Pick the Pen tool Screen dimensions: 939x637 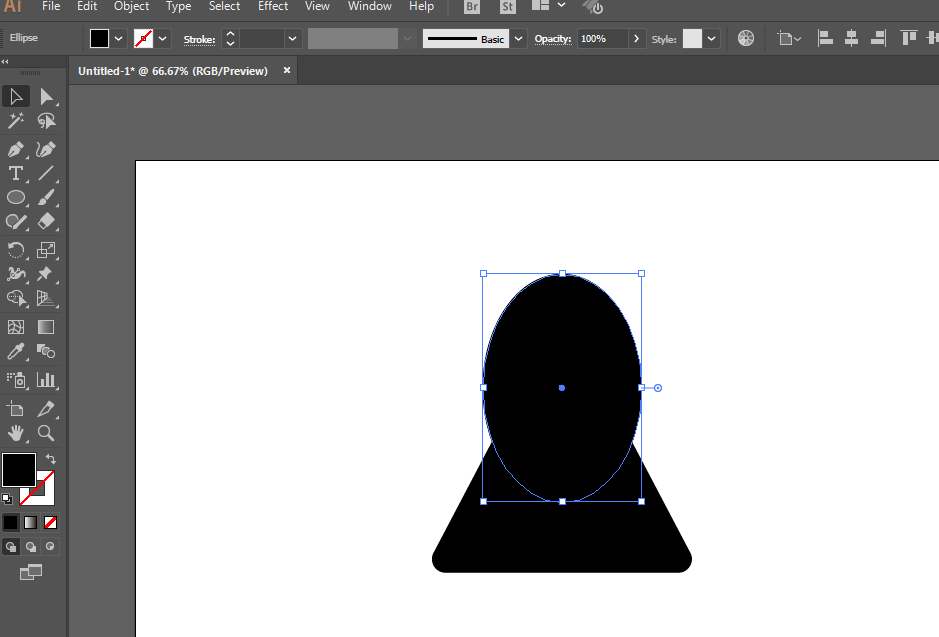(16, 149)
